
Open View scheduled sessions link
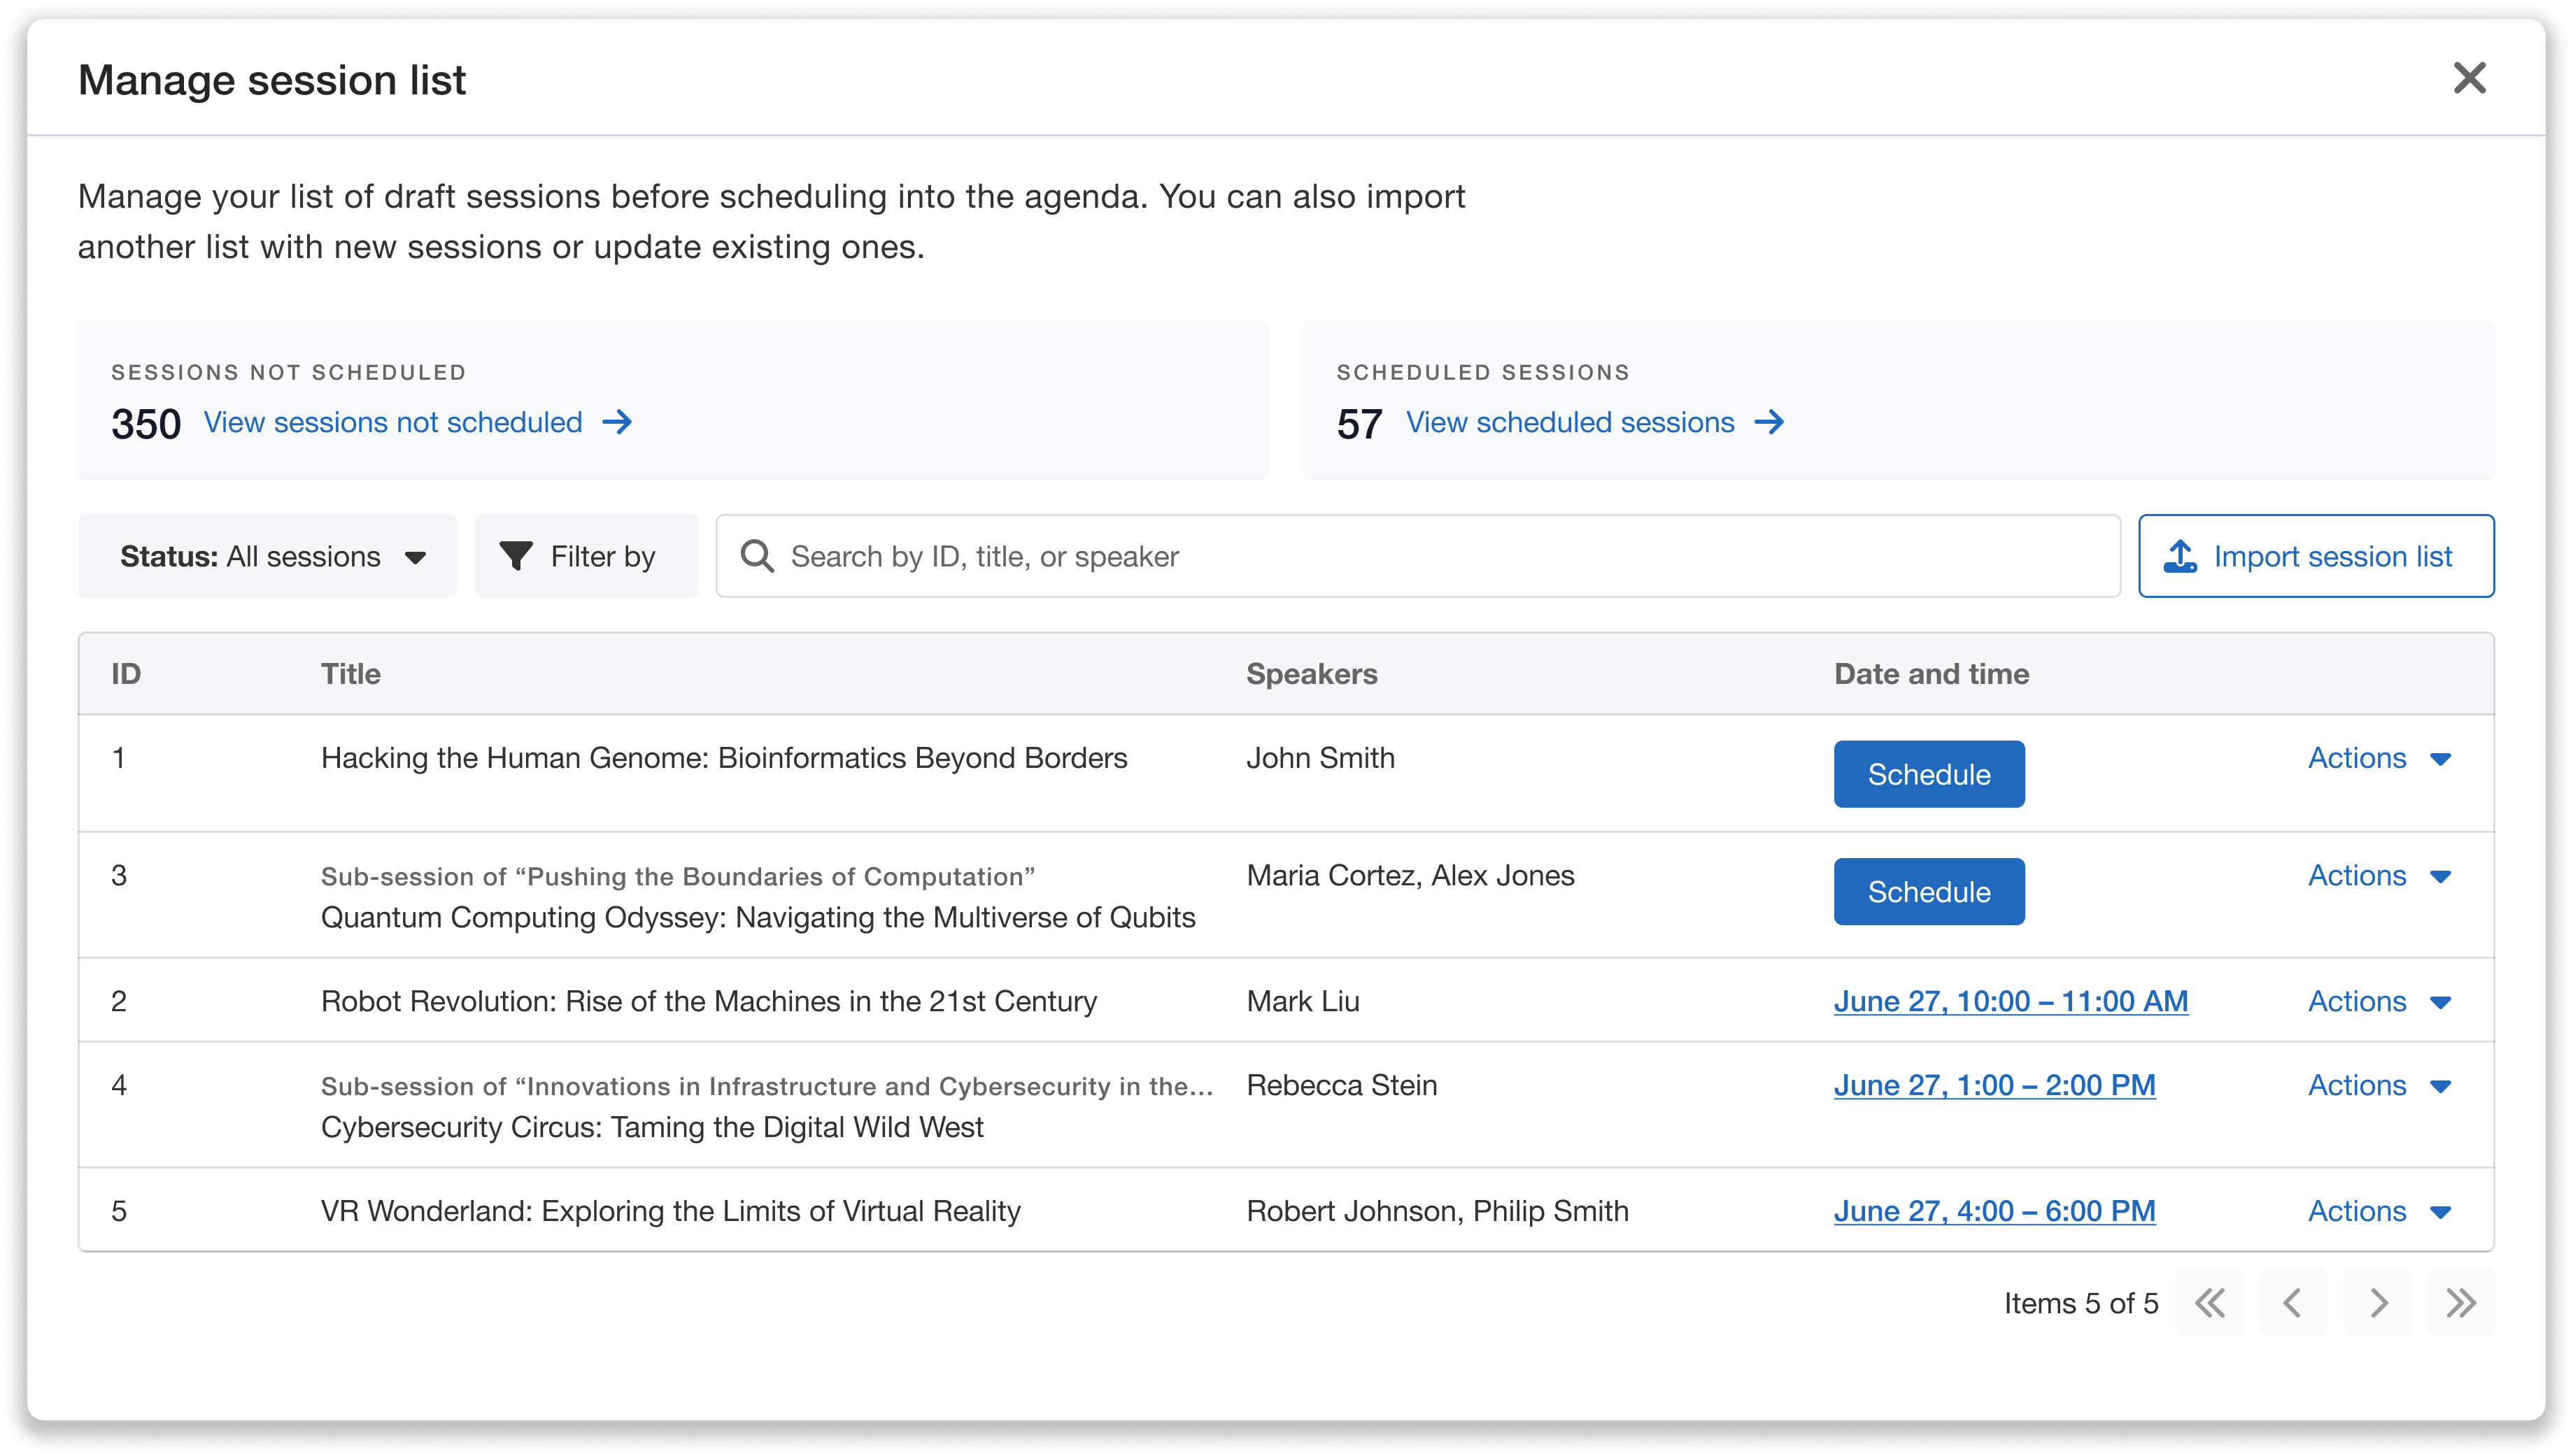click(x=1570, y=422)
